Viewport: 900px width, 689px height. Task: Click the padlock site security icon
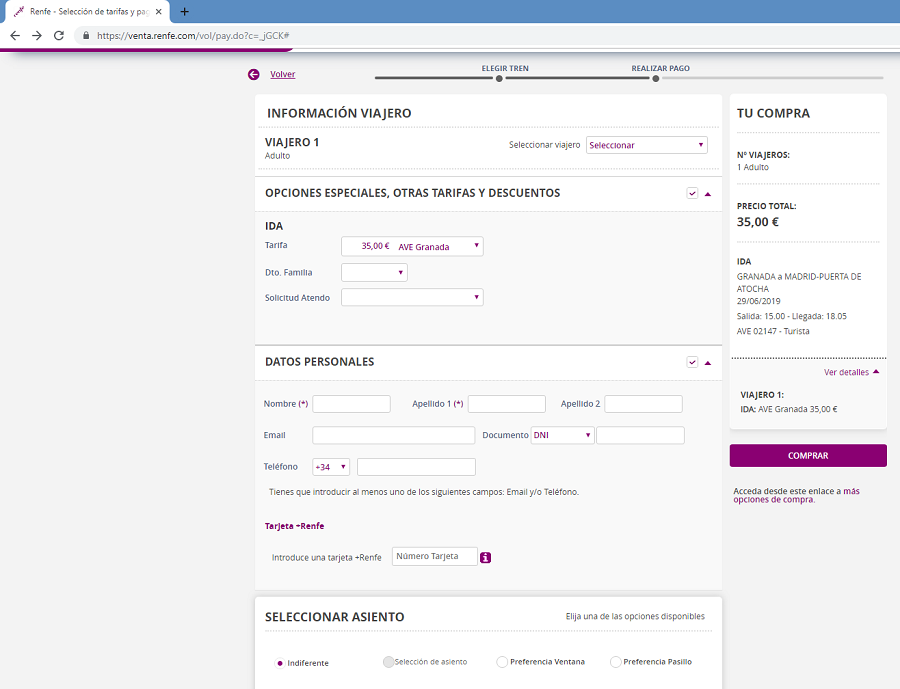86,35
